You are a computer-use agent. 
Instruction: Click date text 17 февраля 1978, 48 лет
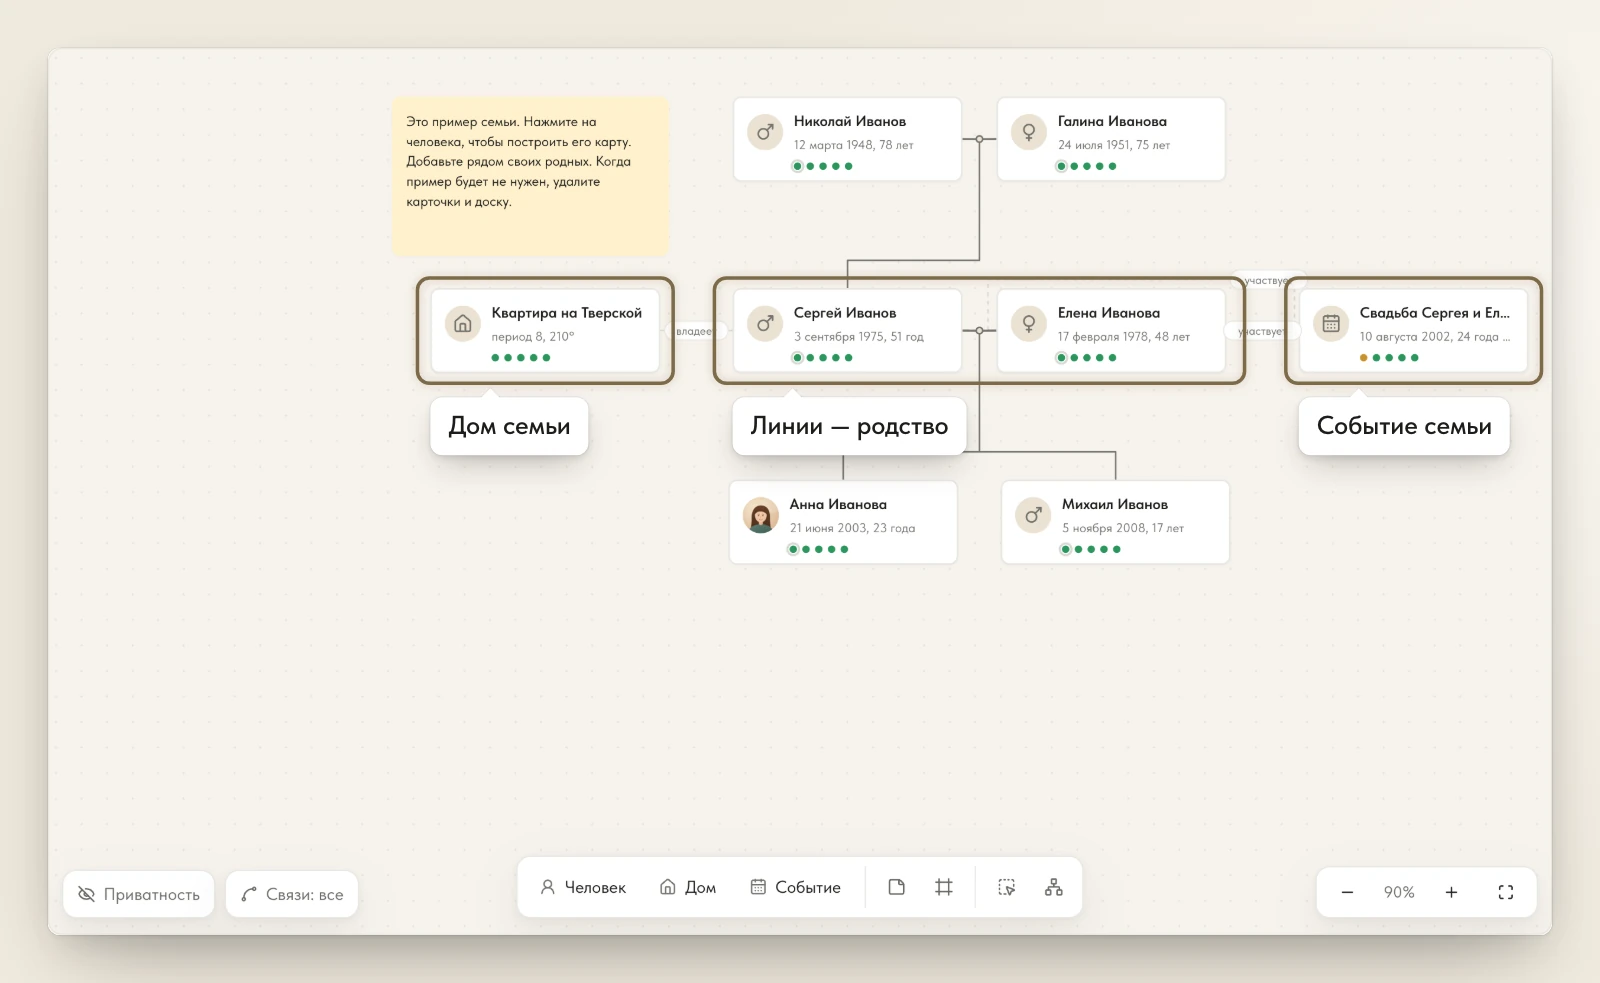[1124, 337]
